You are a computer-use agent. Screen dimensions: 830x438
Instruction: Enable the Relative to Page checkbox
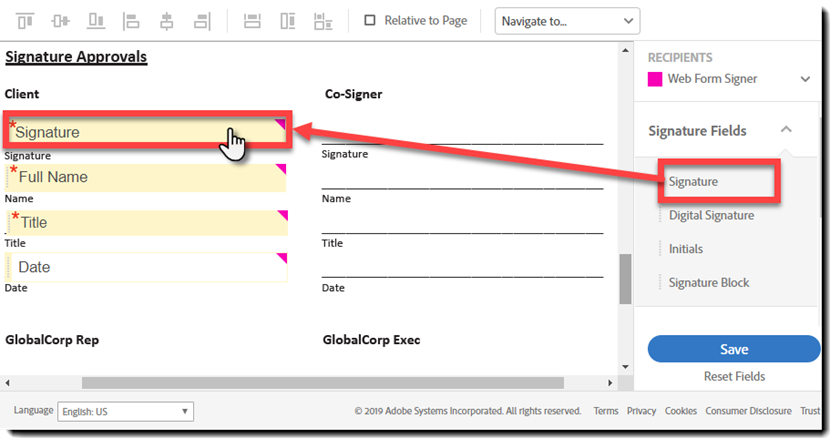click(x=370, y=21)
